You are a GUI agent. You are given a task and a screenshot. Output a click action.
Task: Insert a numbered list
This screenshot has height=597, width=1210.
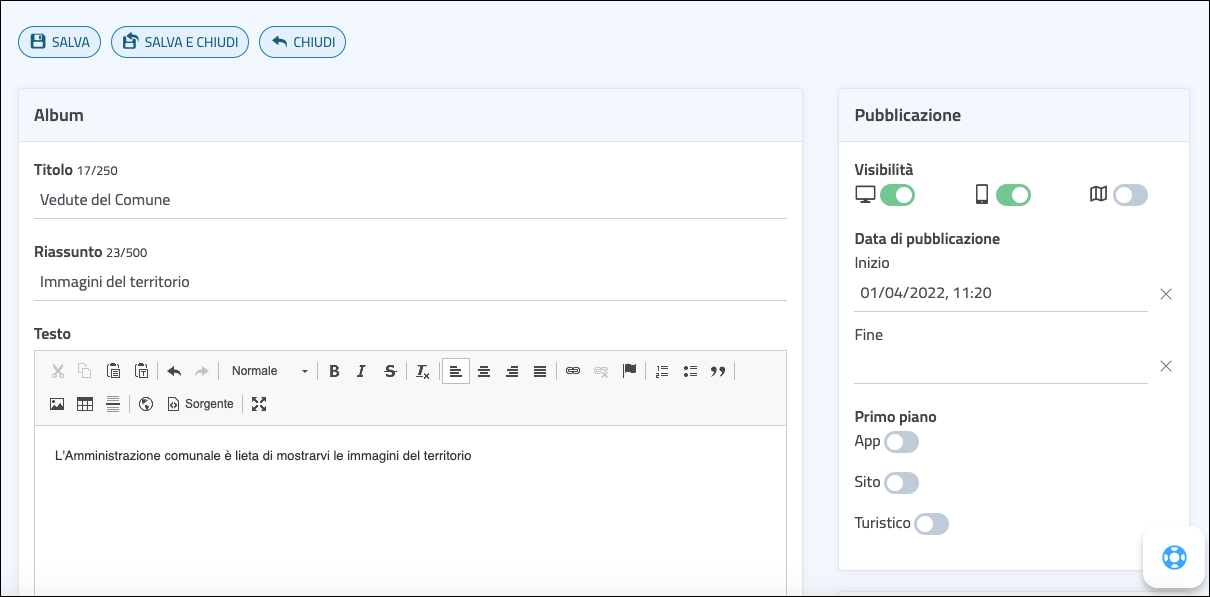pos(661,371)
